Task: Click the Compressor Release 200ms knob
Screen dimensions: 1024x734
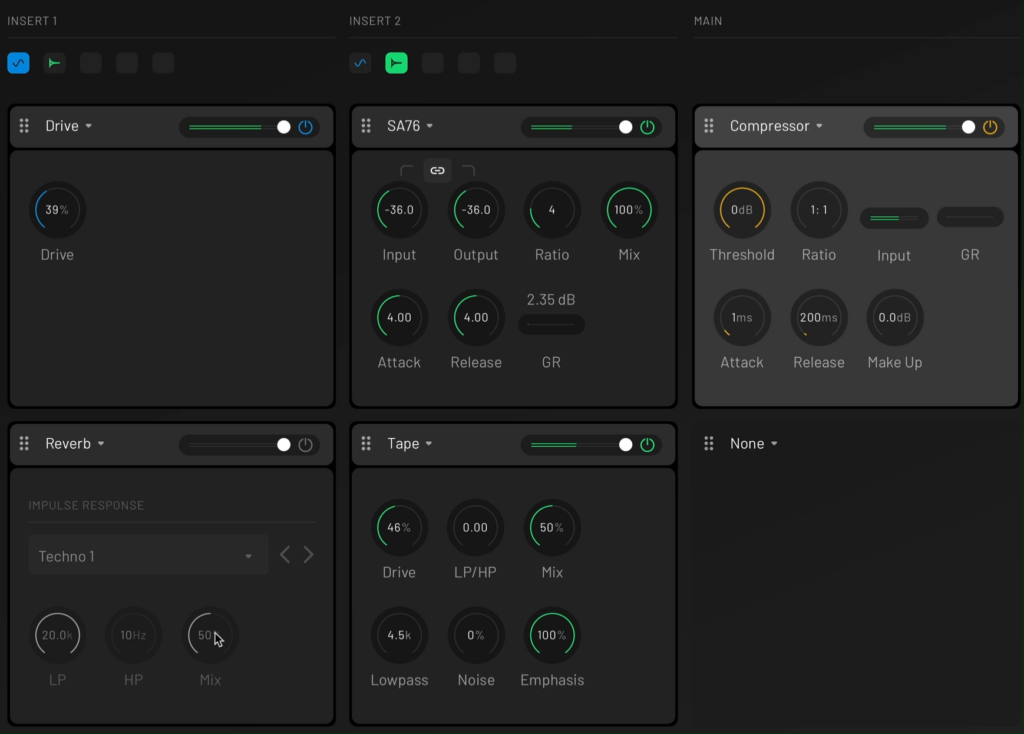Action: click(819, 317)
